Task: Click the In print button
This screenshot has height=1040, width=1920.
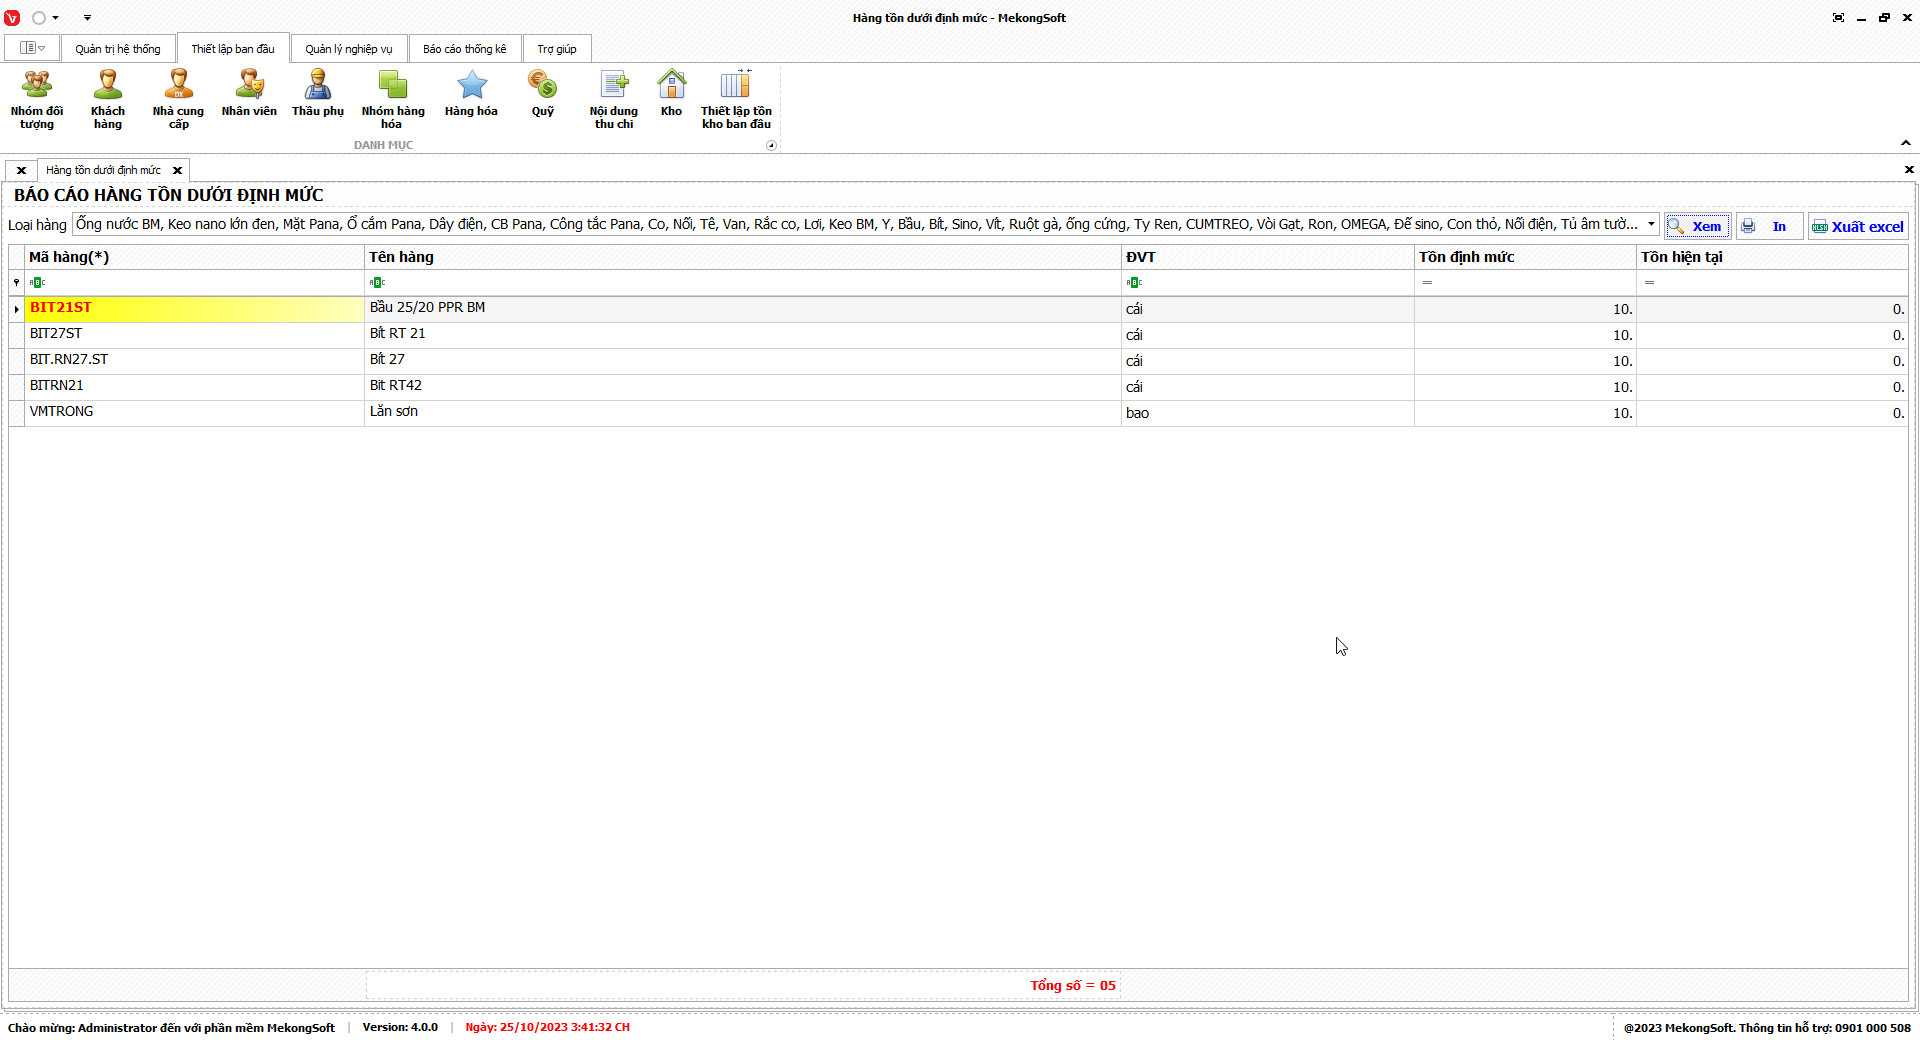Action: 1769,226
